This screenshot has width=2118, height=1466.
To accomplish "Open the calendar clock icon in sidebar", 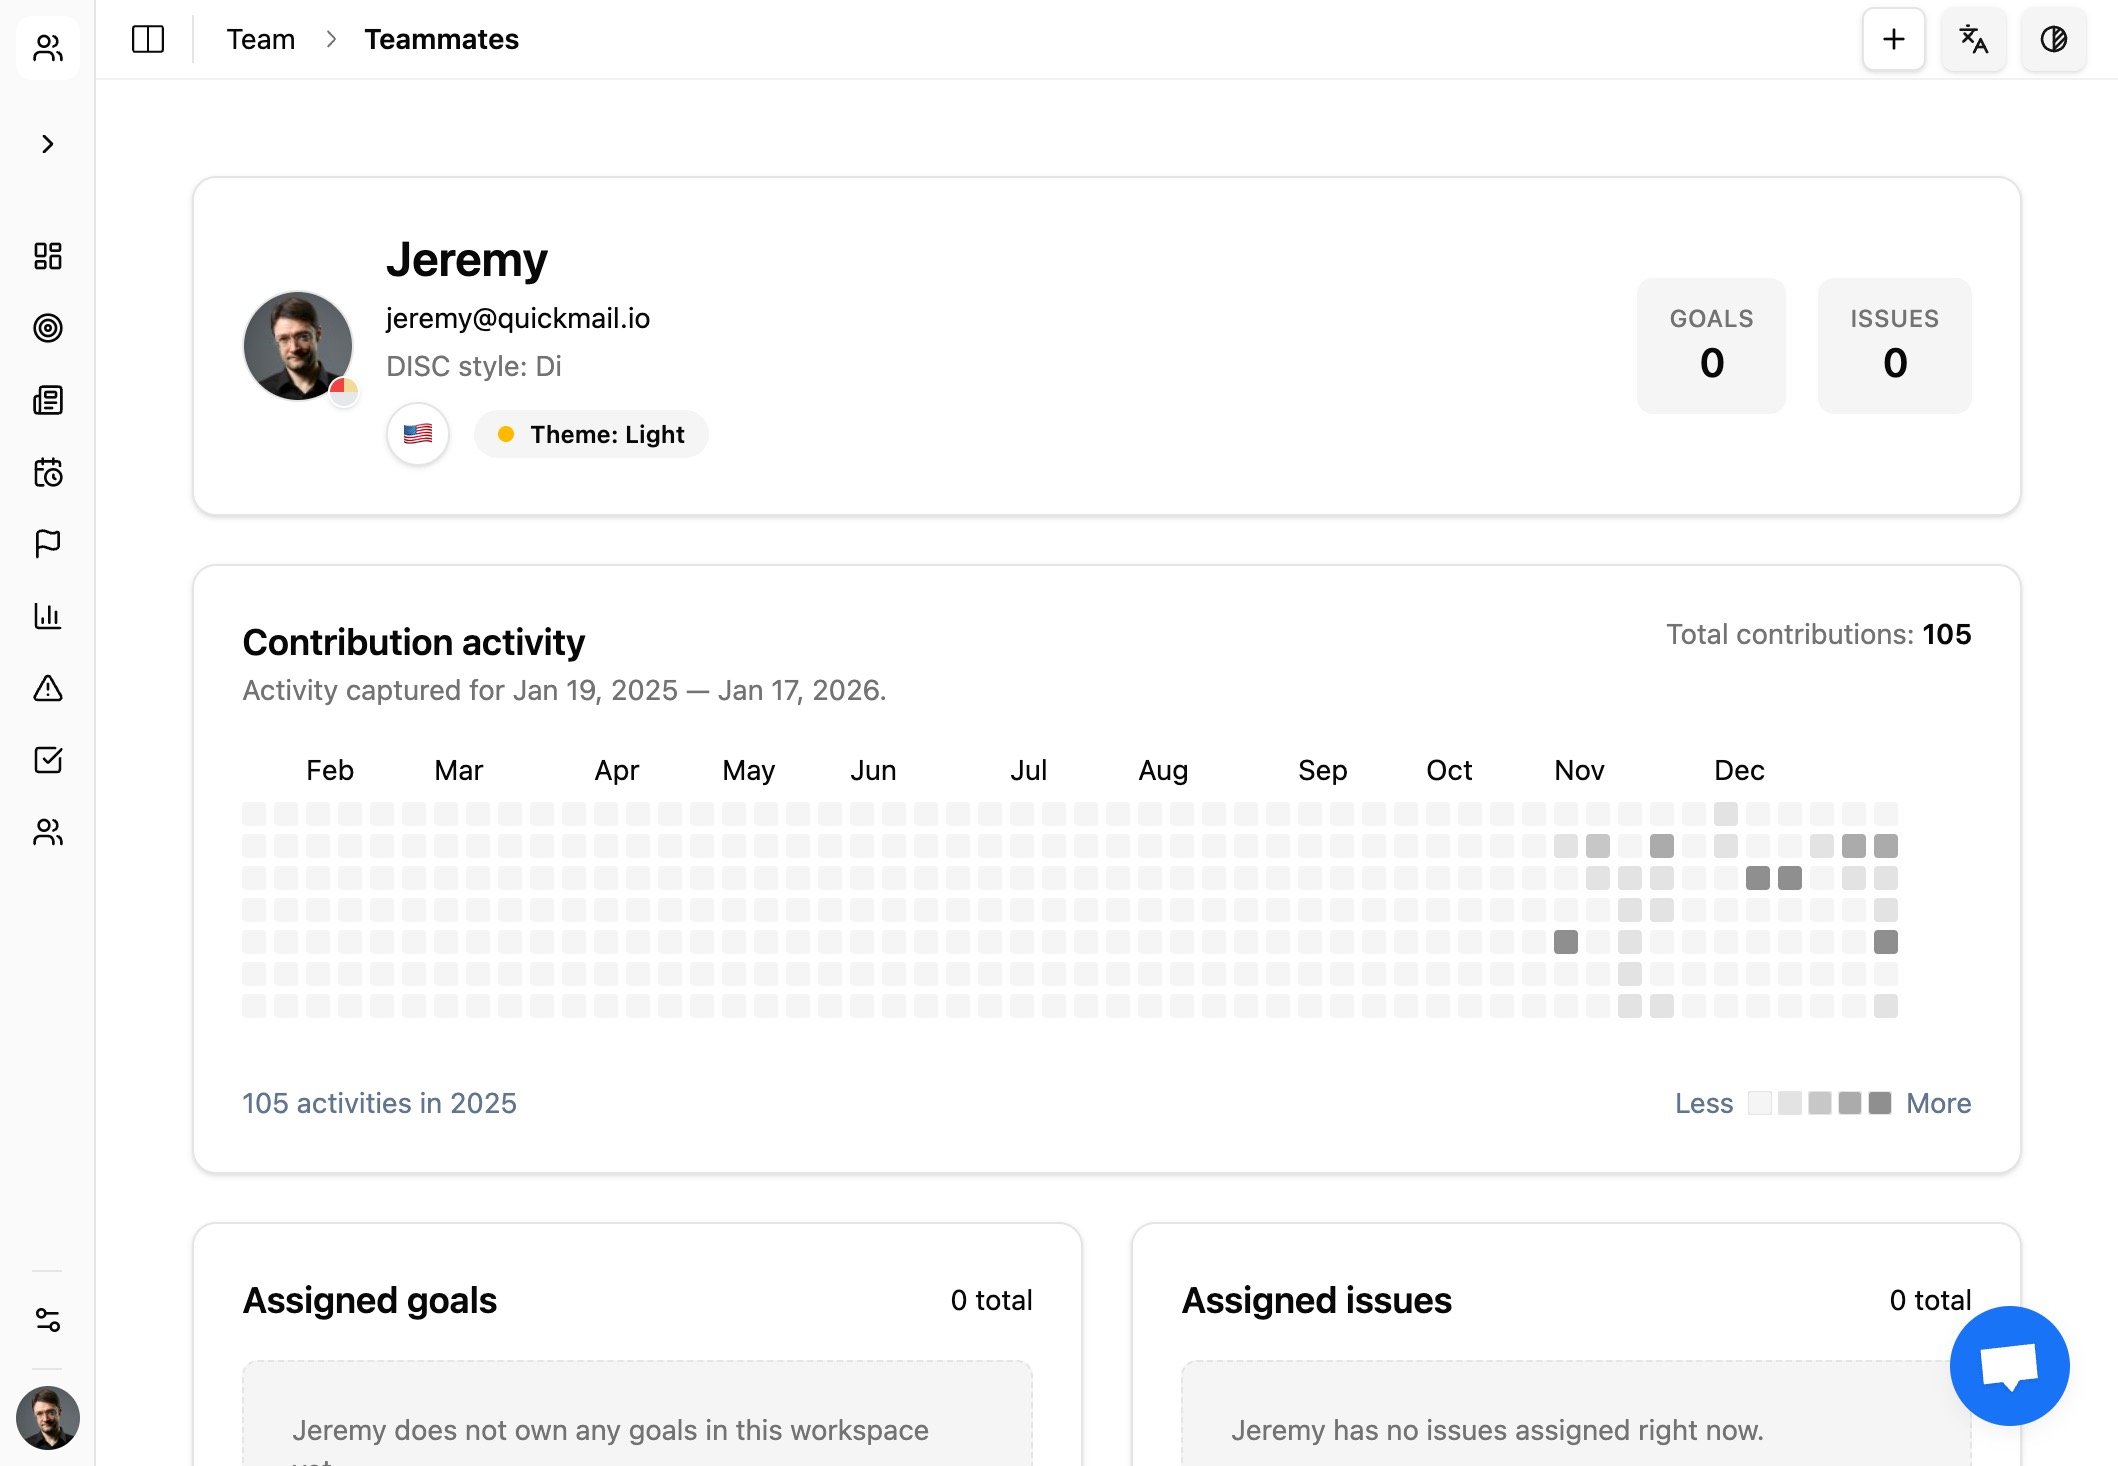I will click(48, 472).
